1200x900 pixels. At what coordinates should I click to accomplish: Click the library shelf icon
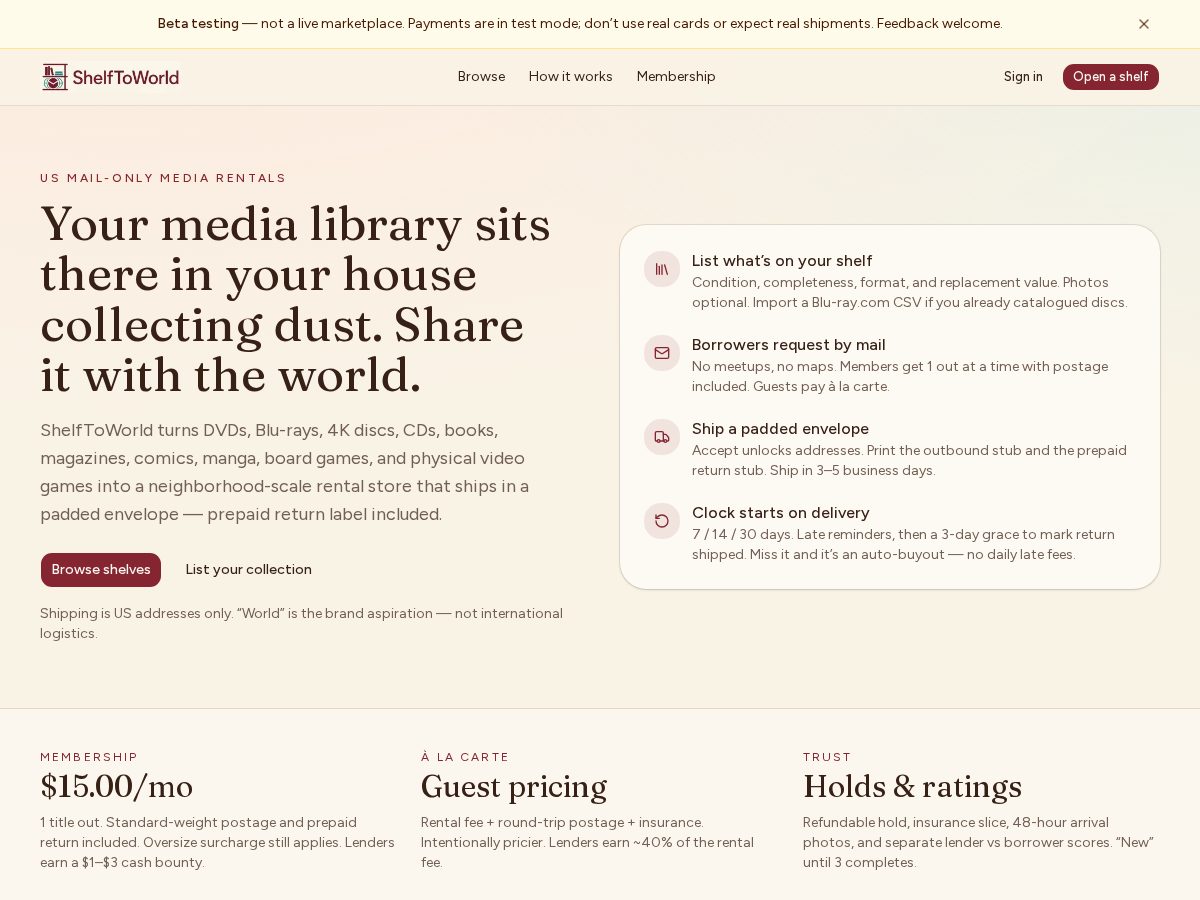tap(662, 269)
